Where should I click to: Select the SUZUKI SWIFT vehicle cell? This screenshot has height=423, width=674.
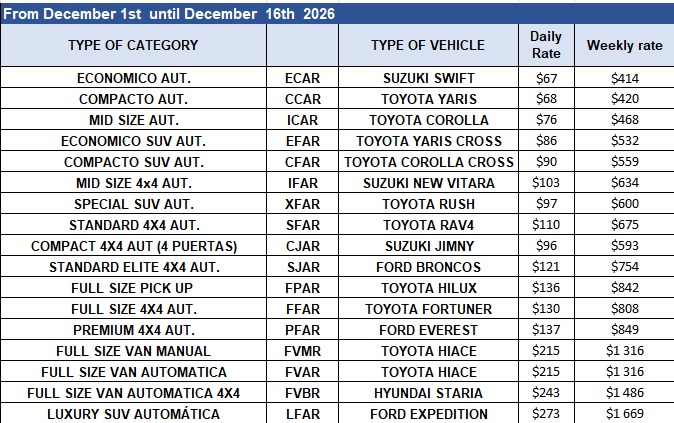tap(428, 78)
